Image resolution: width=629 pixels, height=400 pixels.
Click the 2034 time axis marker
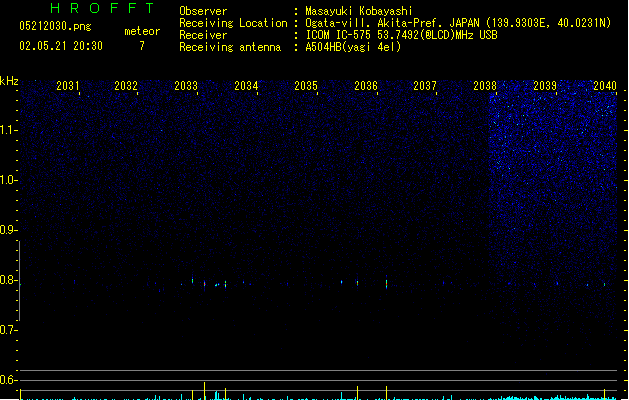[x=246, y=86]
